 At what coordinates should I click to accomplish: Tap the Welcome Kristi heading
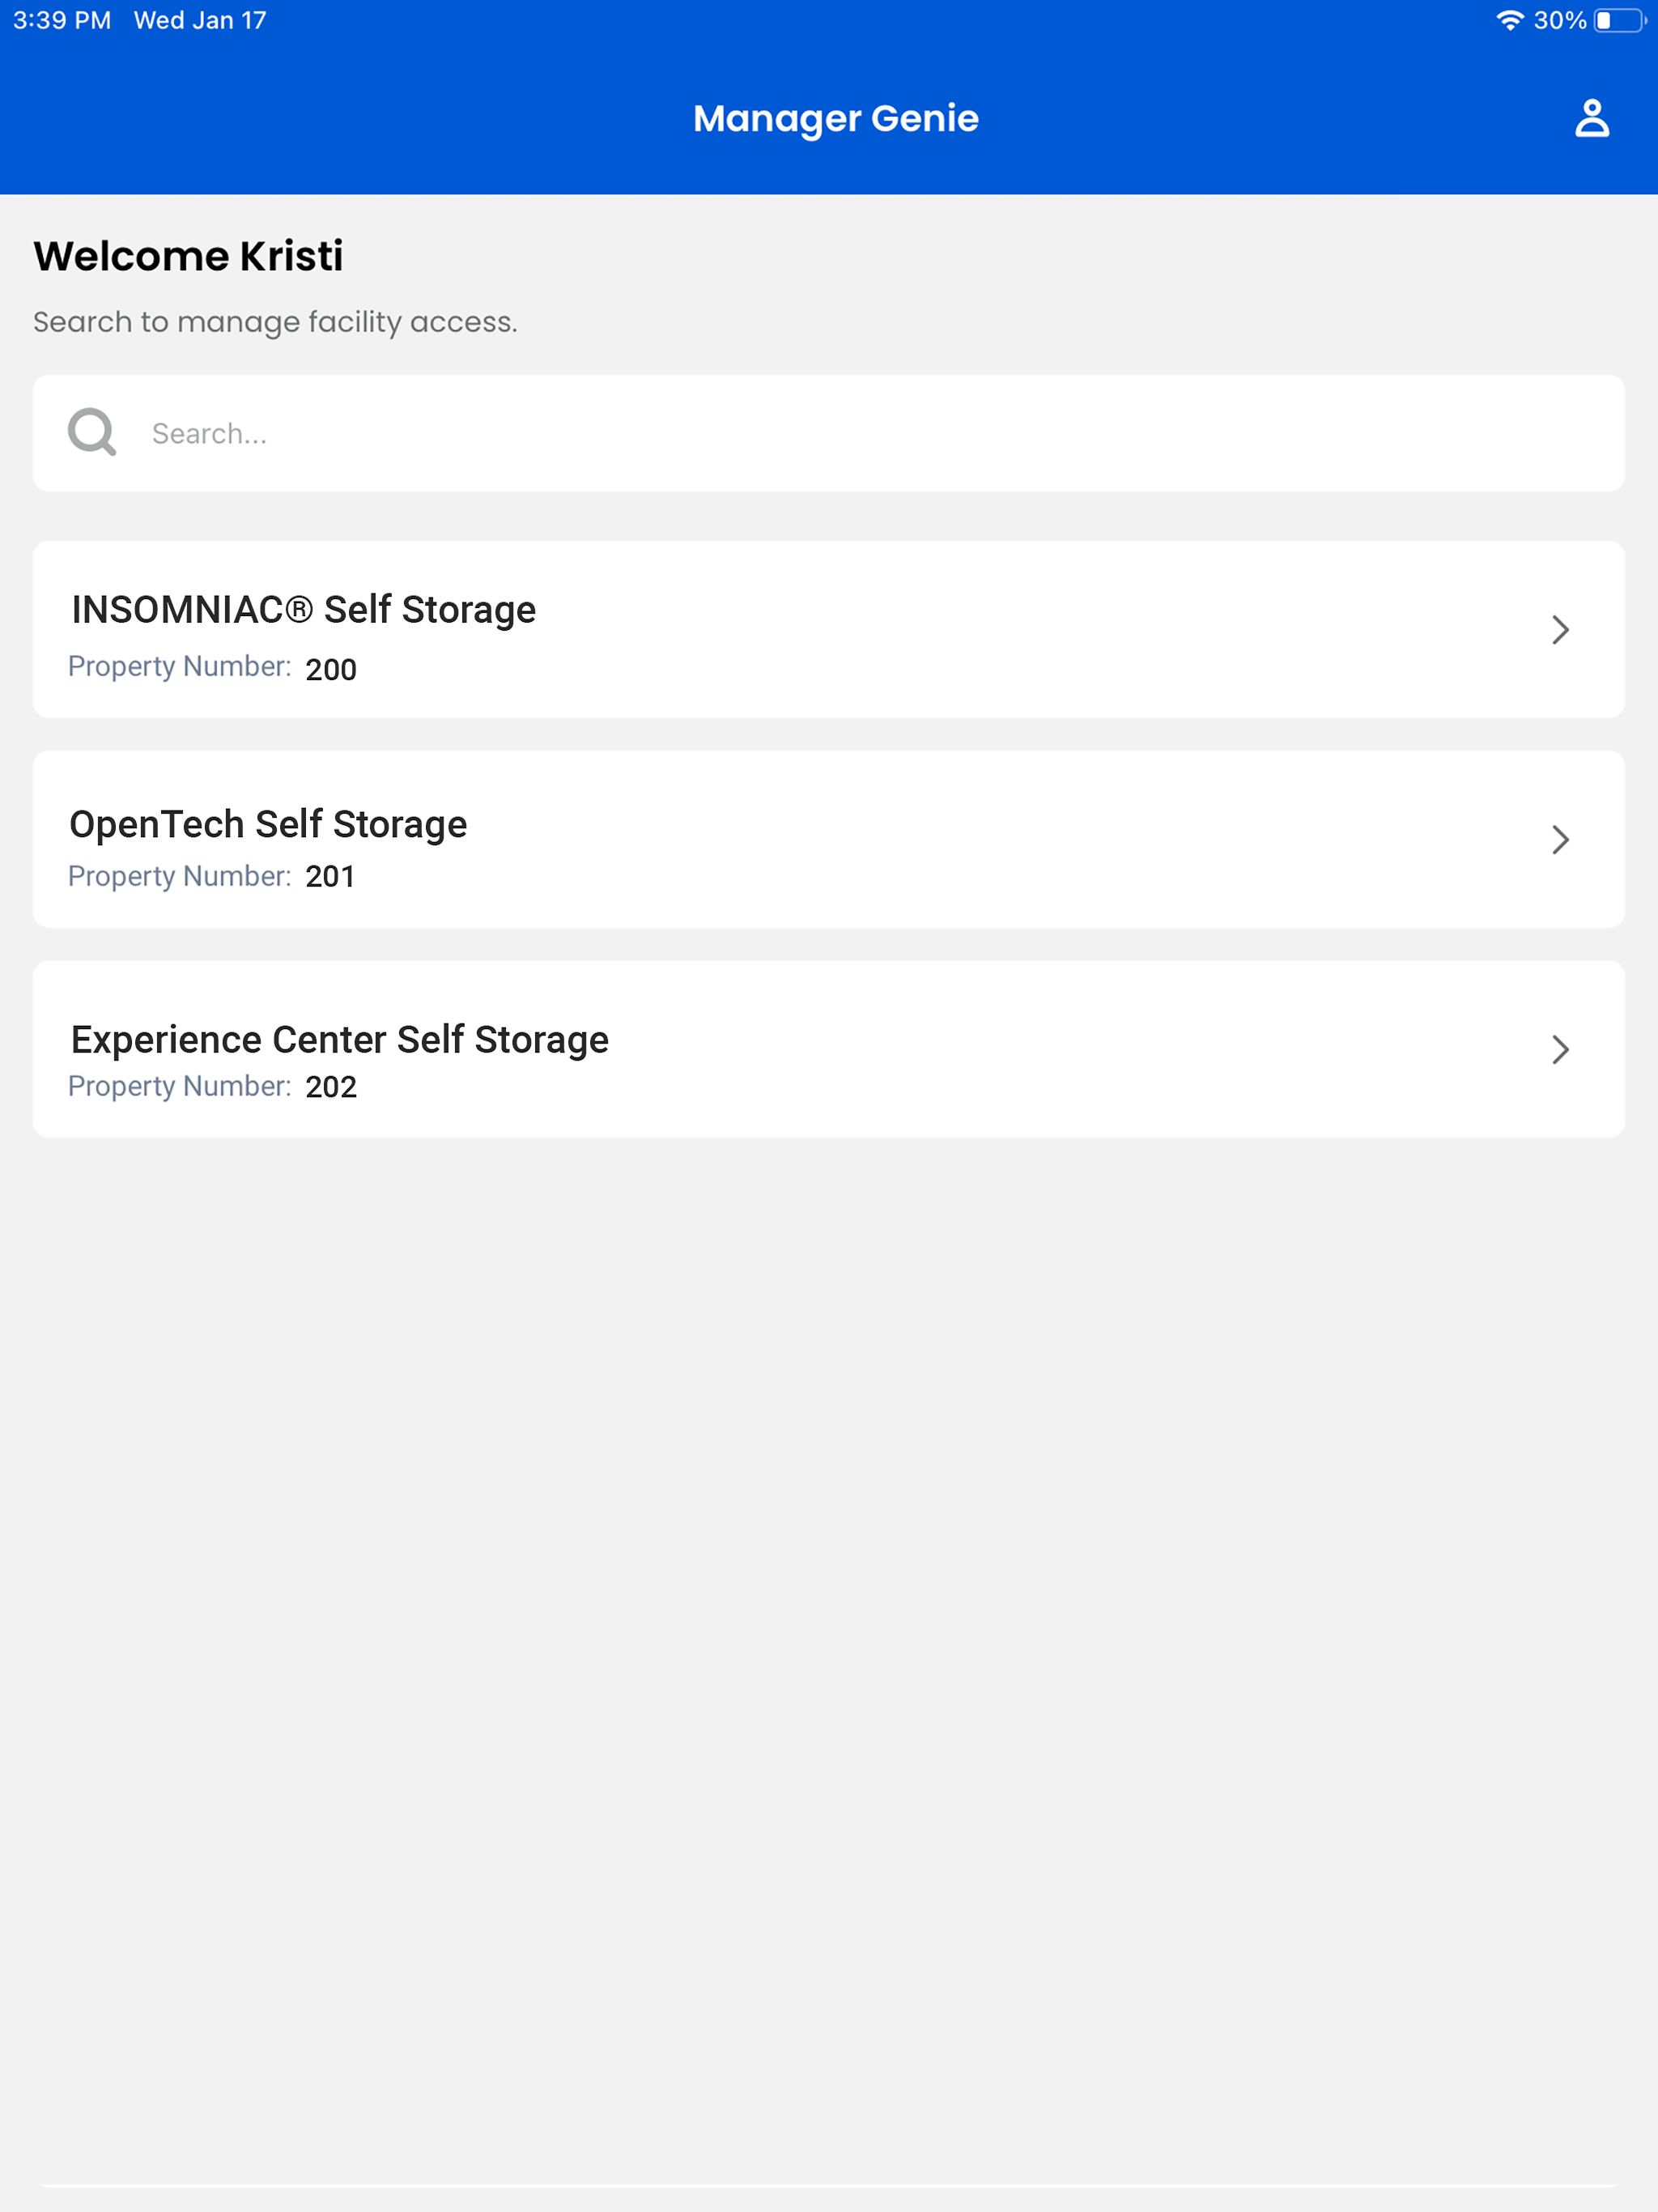pos(188,256)
